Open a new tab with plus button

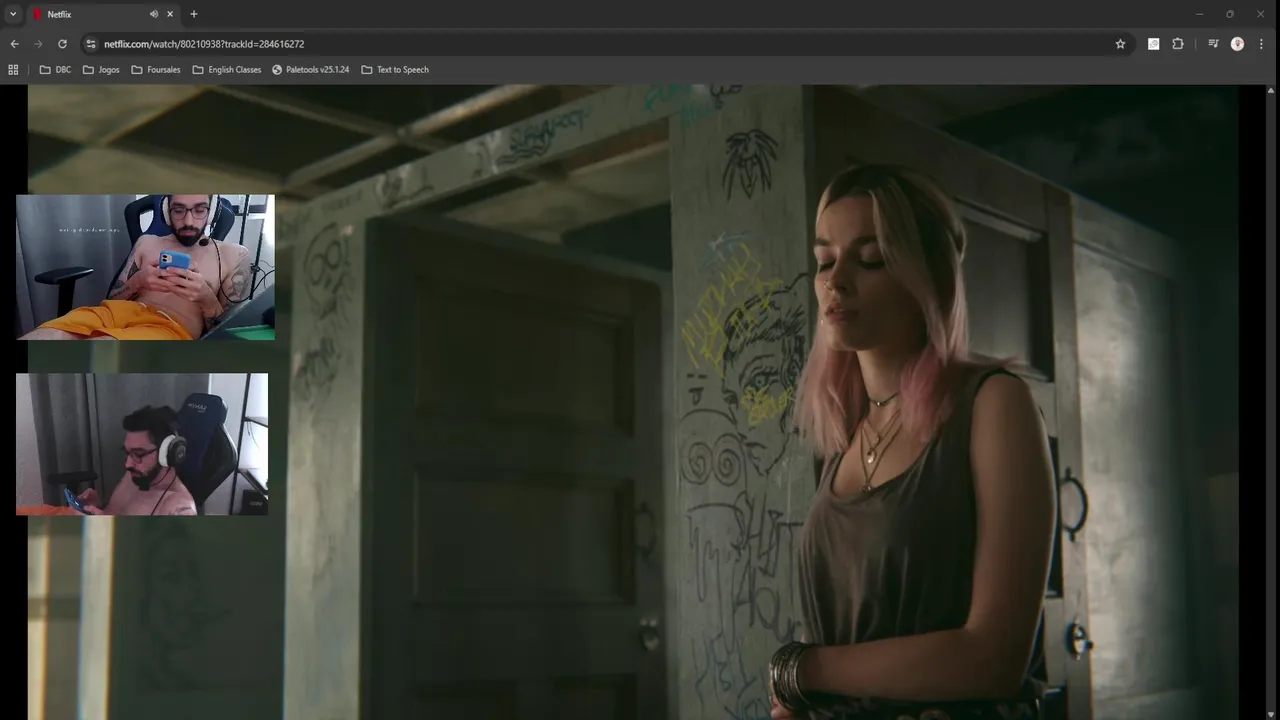click(x=194, y=14)
